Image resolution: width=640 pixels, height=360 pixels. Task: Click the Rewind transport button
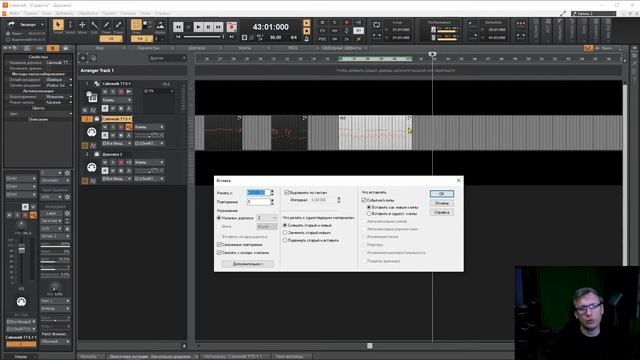178,27
